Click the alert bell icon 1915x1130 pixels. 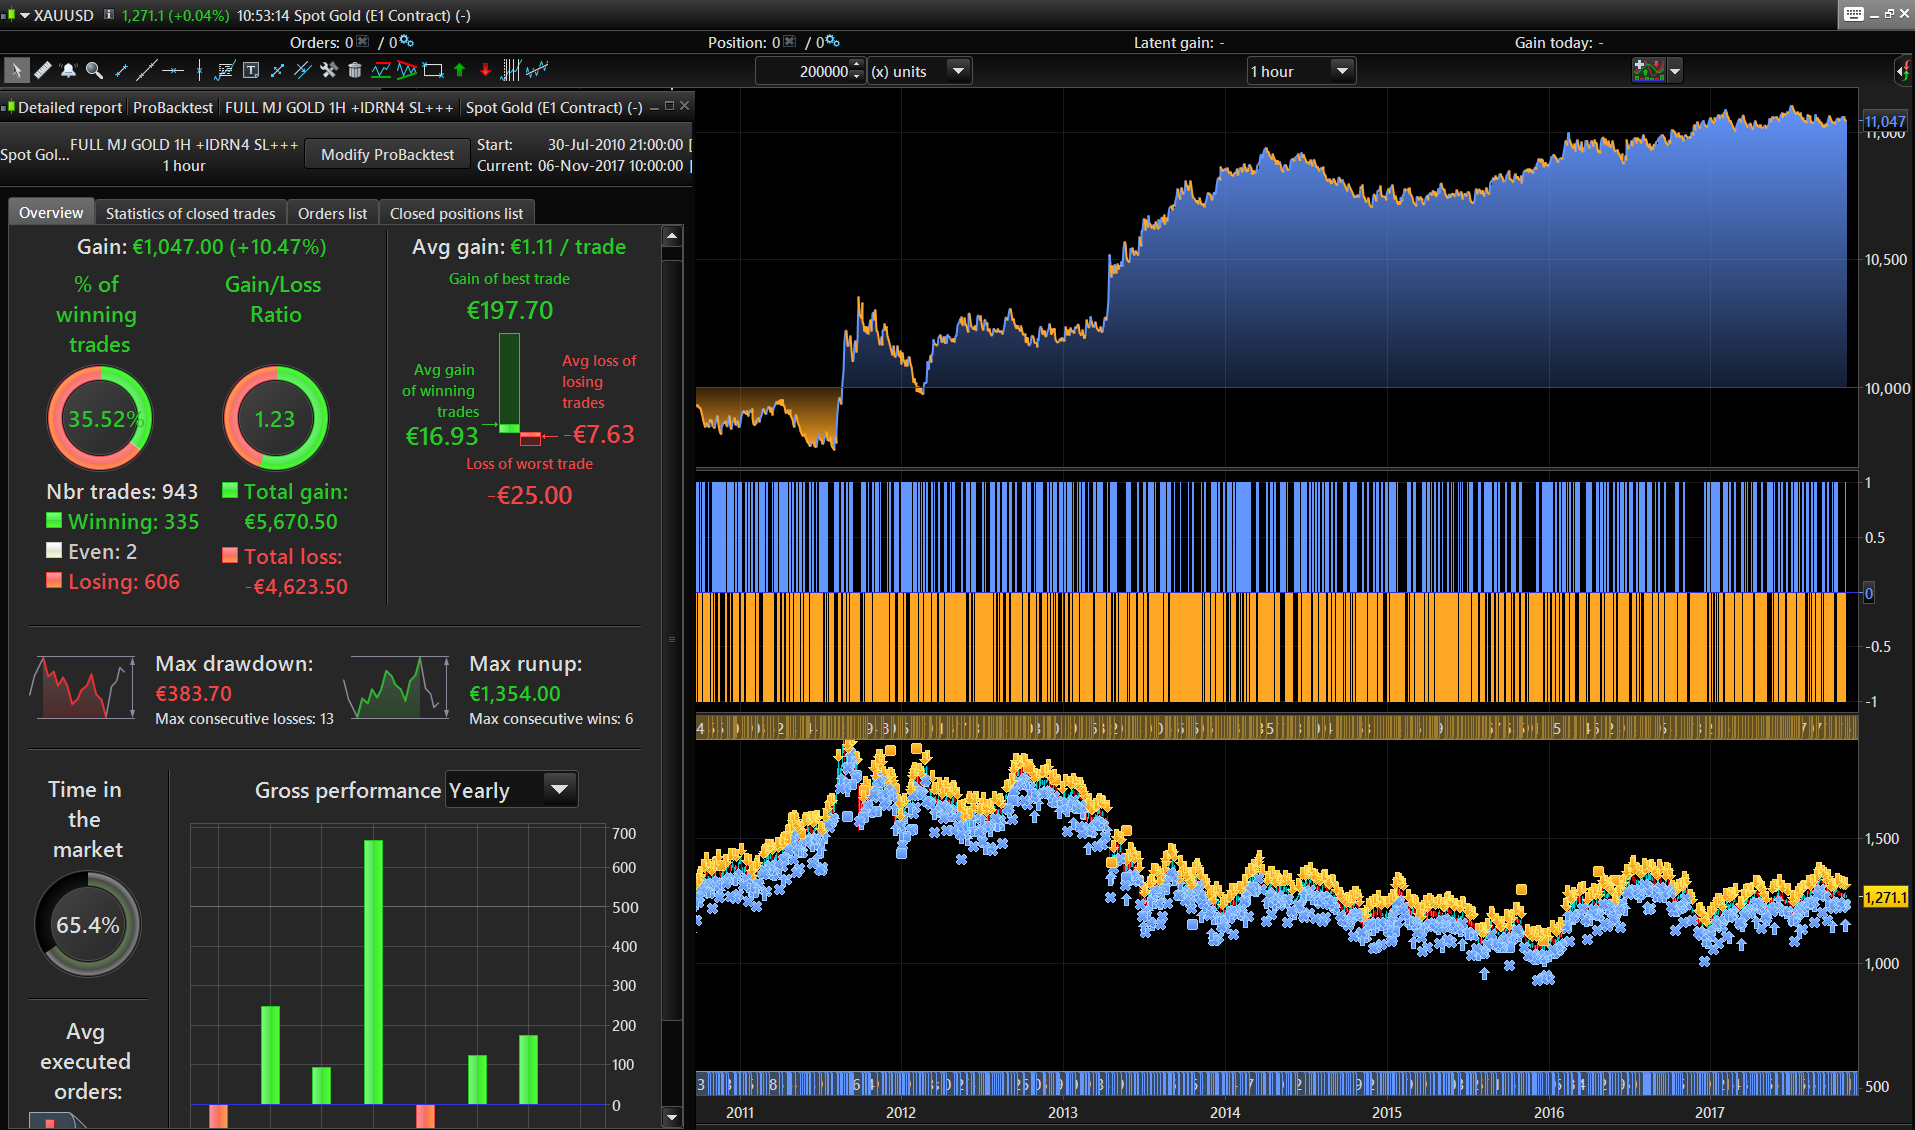point(68,70)
